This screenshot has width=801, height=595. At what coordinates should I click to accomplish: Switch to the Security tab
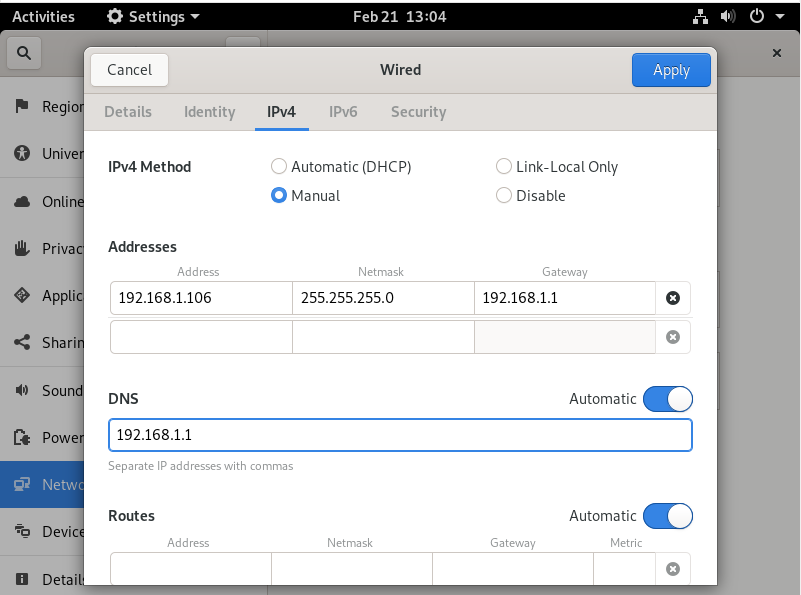point(418,112)
